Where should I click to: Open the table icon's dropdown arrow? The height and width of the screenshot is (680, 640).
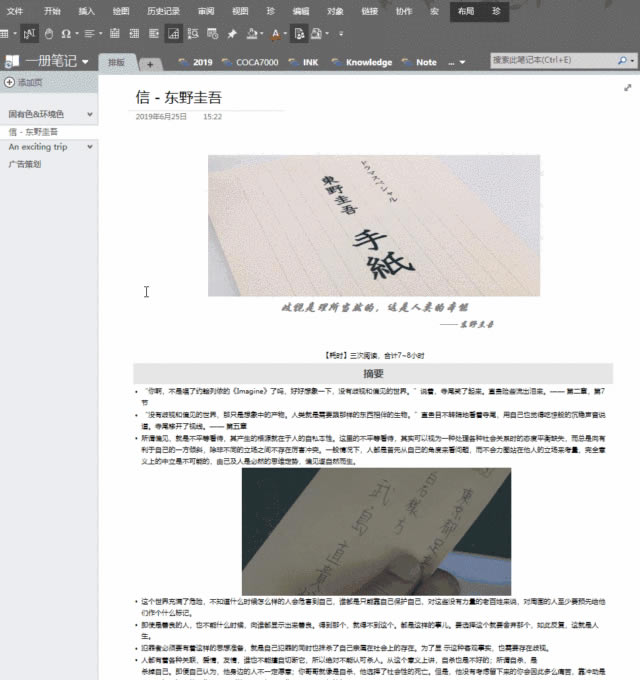click(15, 33)
